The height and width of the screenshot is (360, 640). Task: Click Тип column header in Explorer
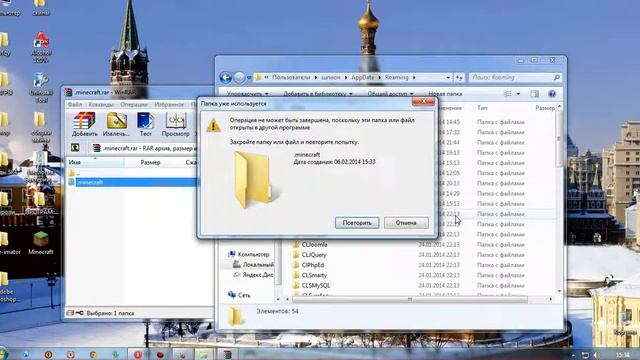point(482,108)
